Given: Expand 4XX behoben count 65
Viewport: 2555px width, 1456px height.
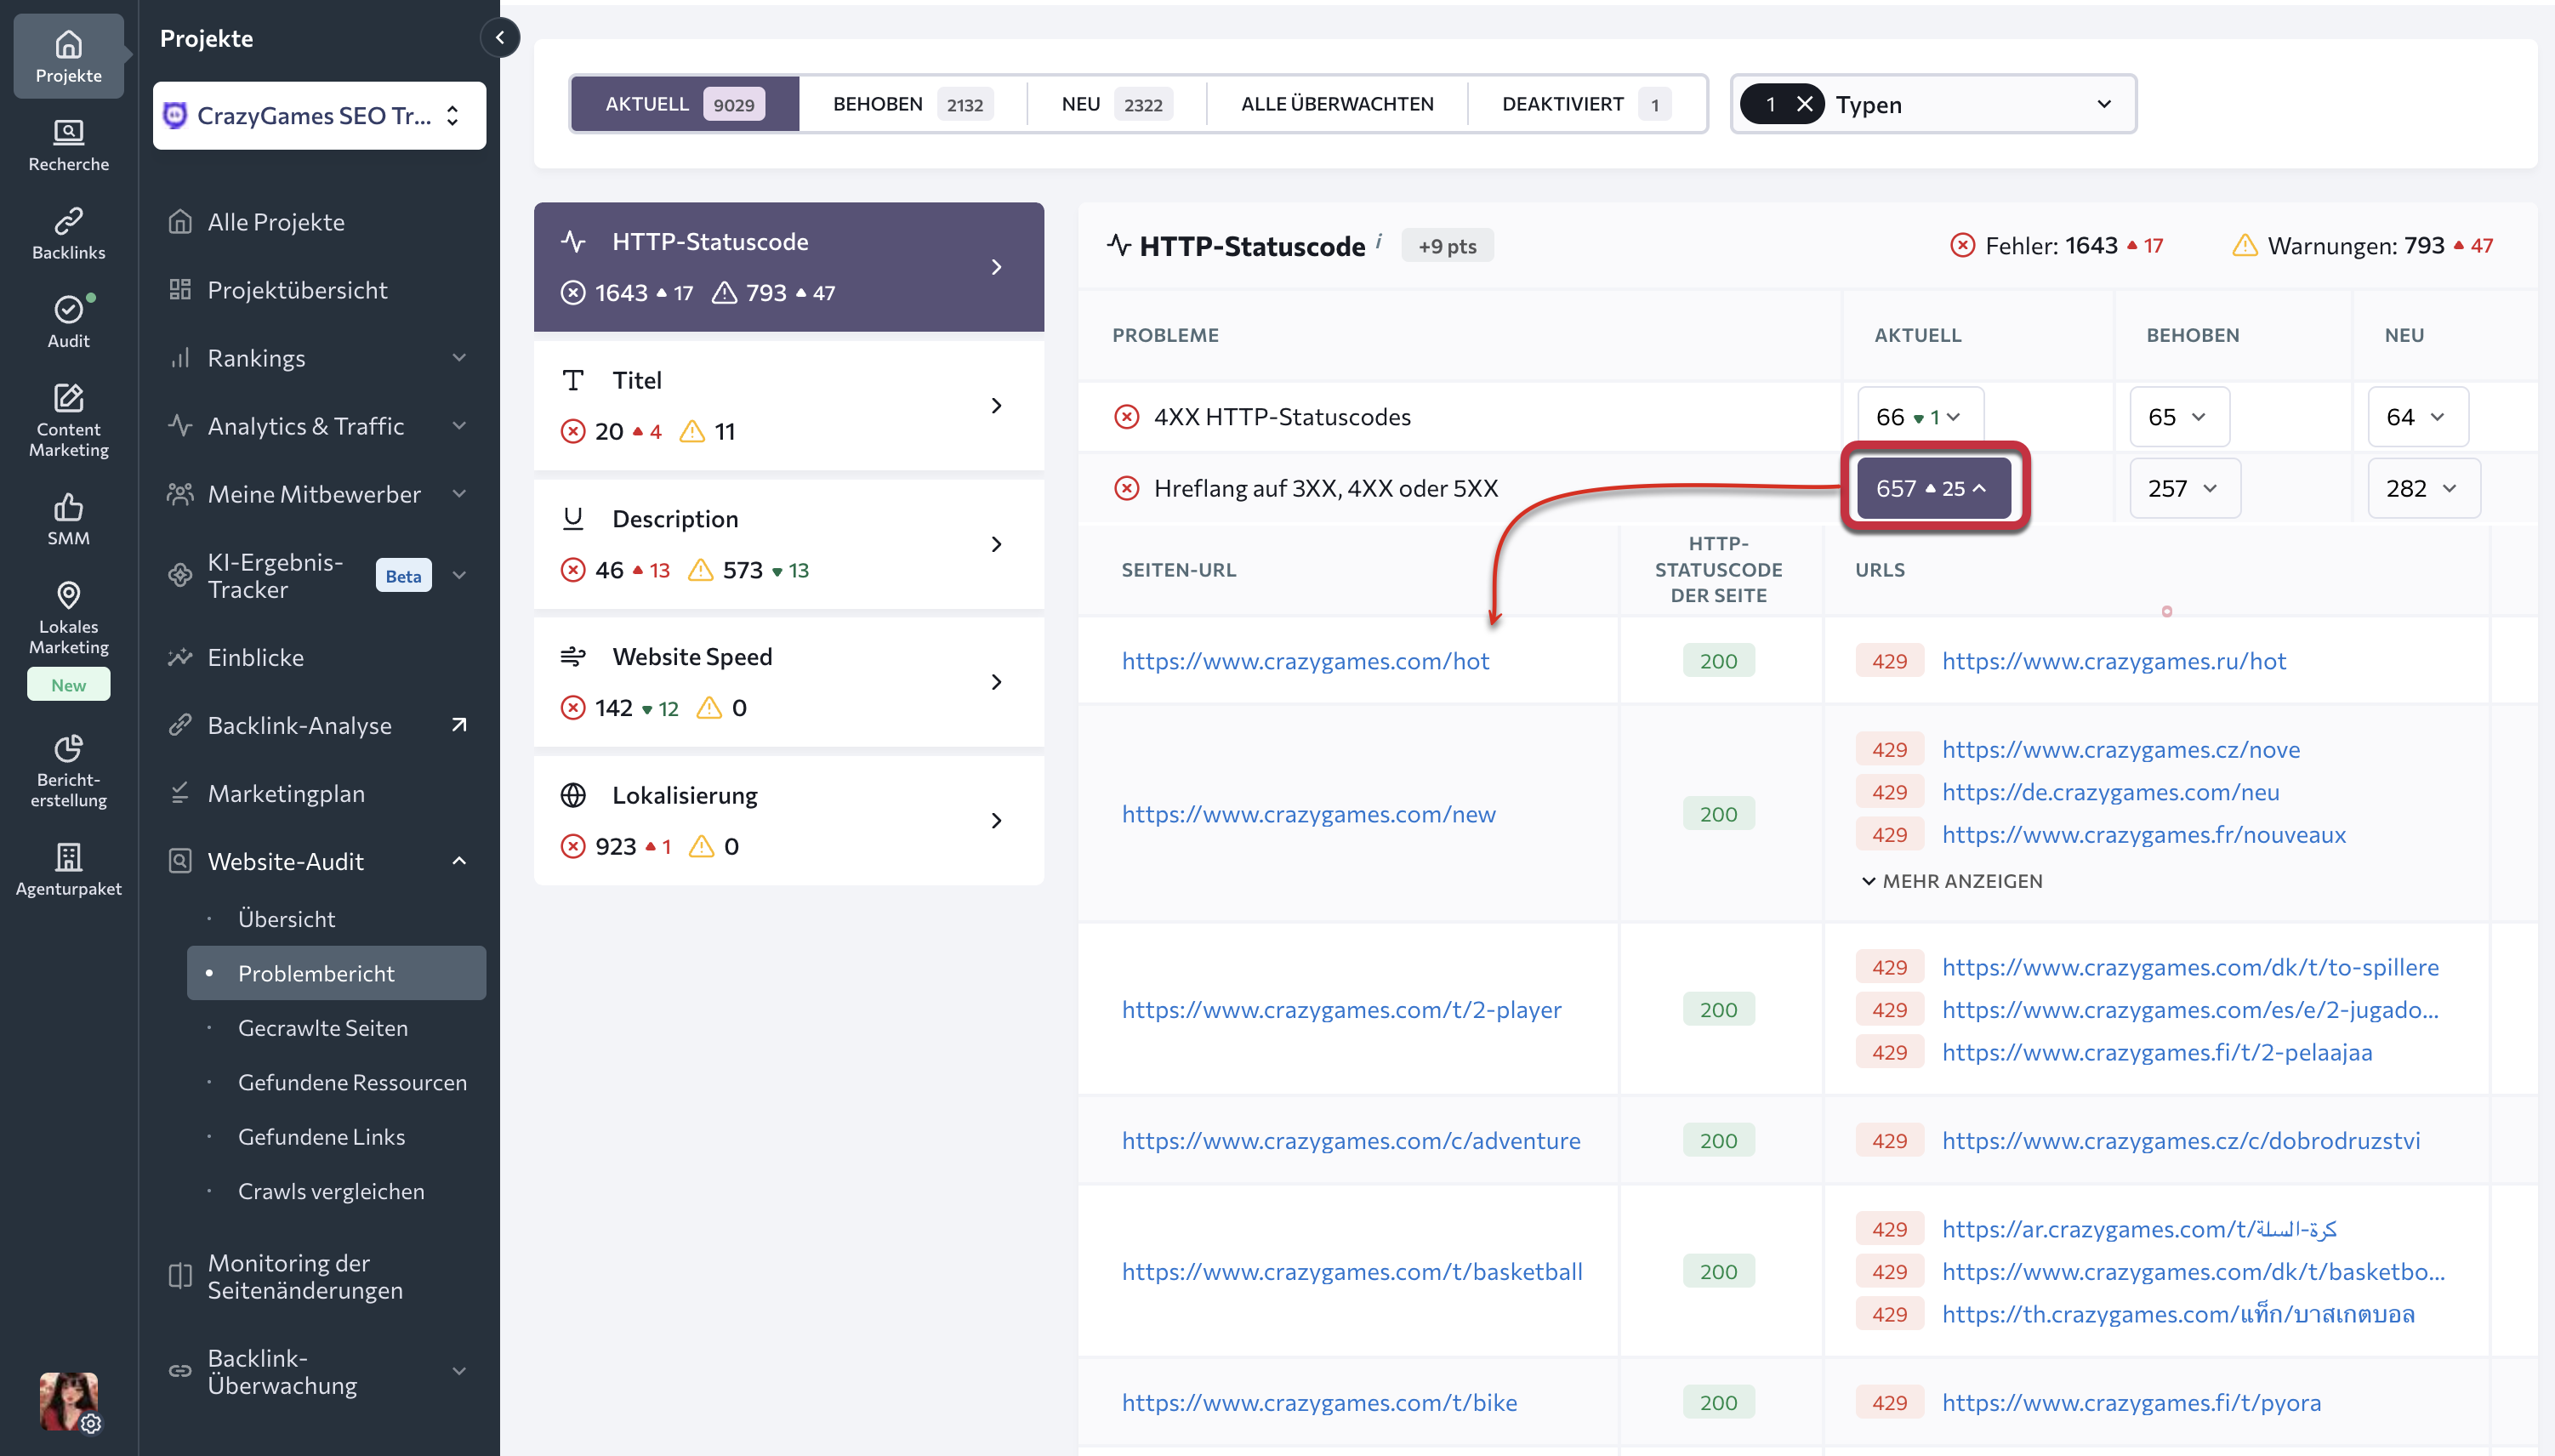Looking at the screenshot, I should (x=2179, y=417).
